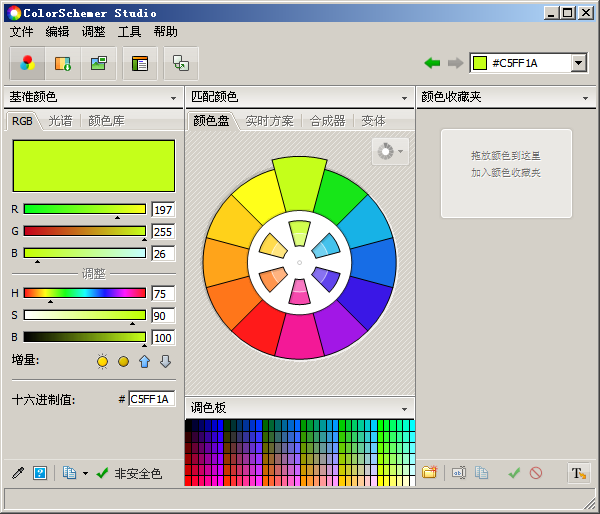Open the text color tool icon
600x514 pixels.
point(578,473)
